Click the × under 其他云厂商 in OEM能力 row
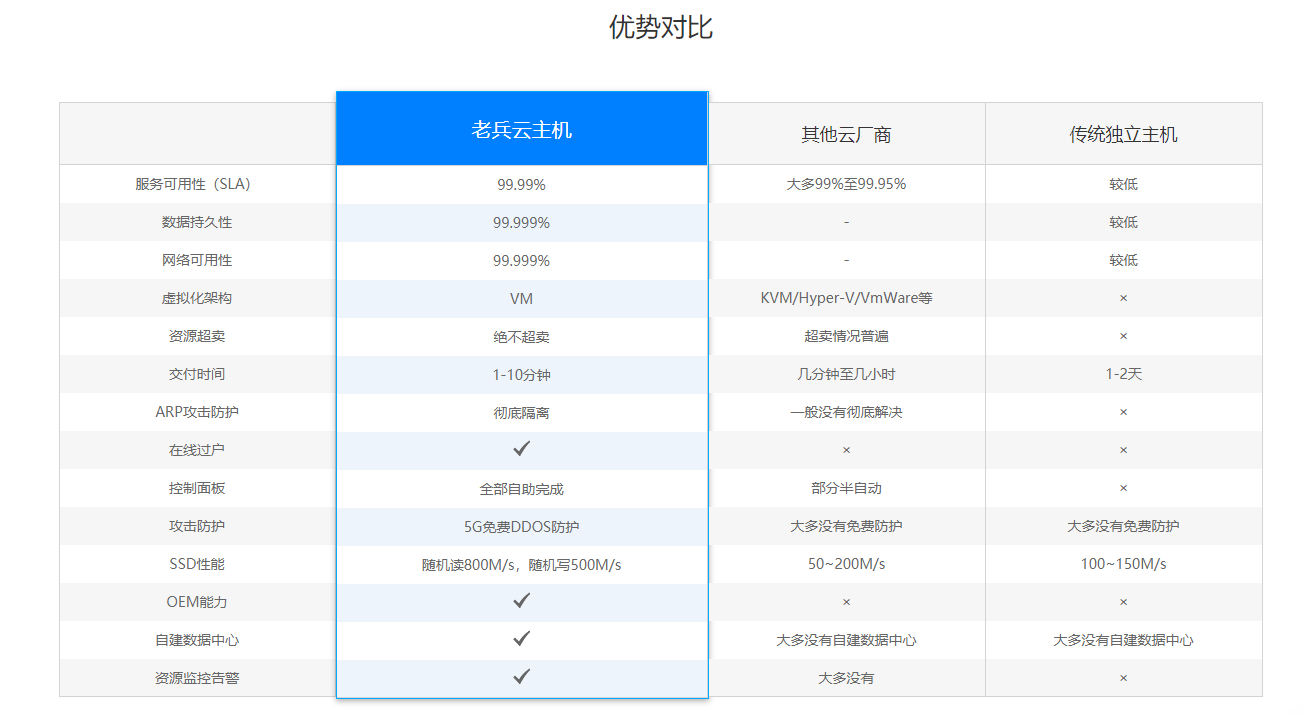 pyautogui.click(x=846, y=602)
